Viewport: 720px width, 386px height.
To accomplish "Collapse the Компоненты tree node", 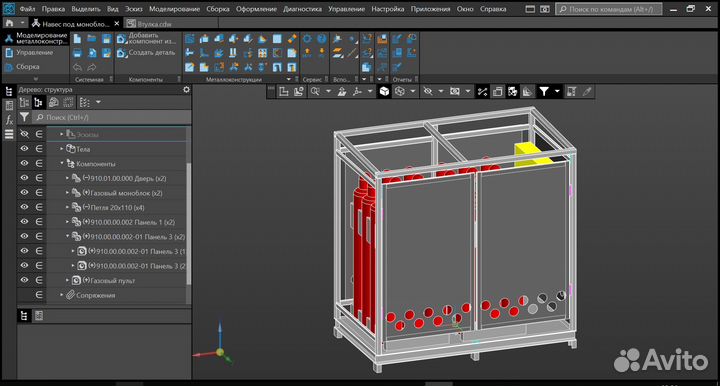I will coord(62,163).
